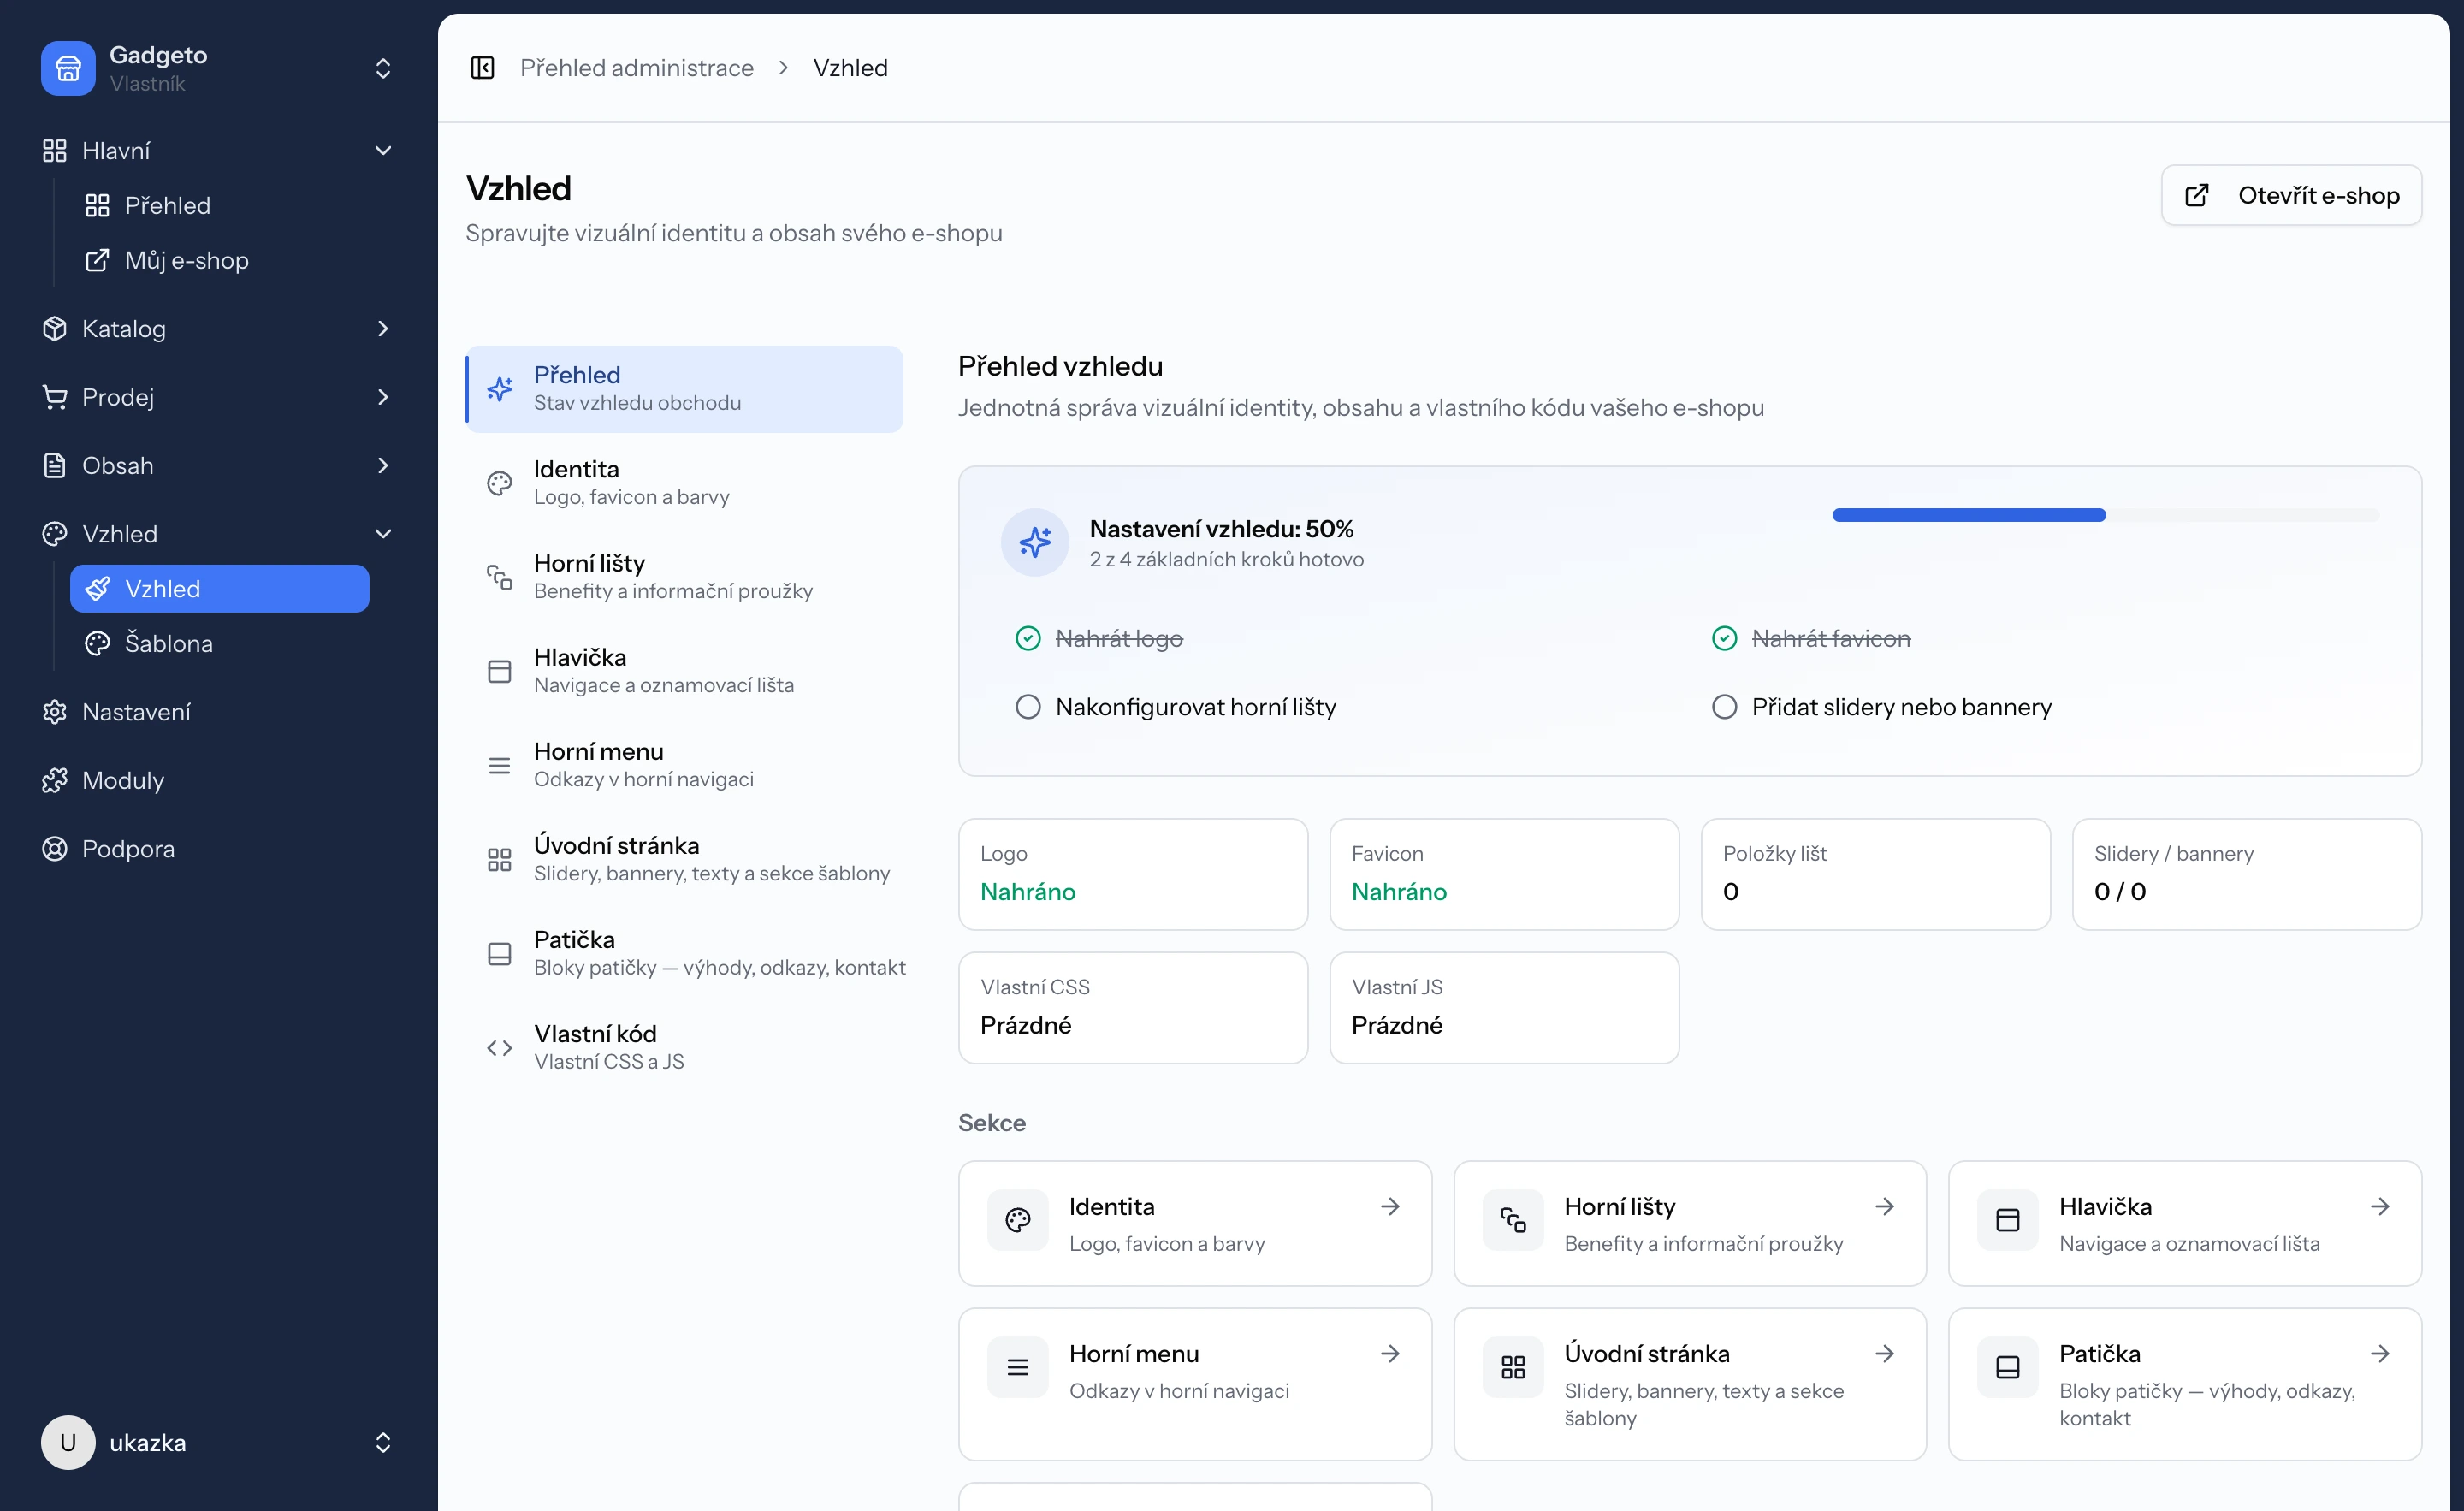The image size is (2464, 1511).
Task: Click the Otevřít e-shop button
Action: 2291,195
